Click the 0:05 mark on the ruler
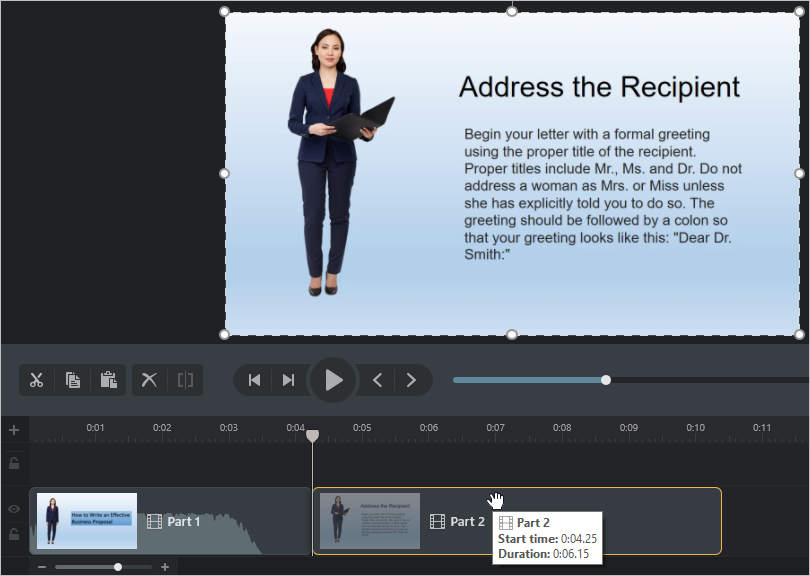This screenshot has height=576, width=810. (x=362, y=428)
